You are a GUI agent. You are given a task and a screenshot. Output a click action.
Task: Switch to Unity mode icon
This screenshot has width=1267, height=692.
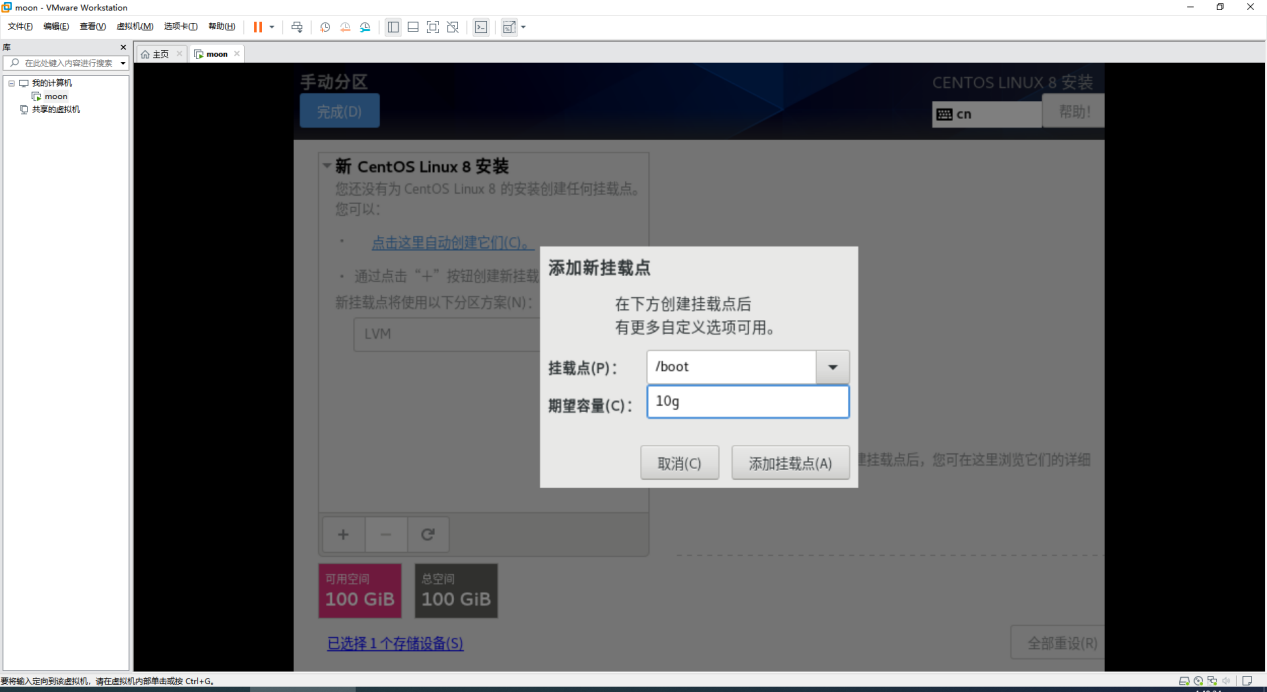(x=453, y=27)
